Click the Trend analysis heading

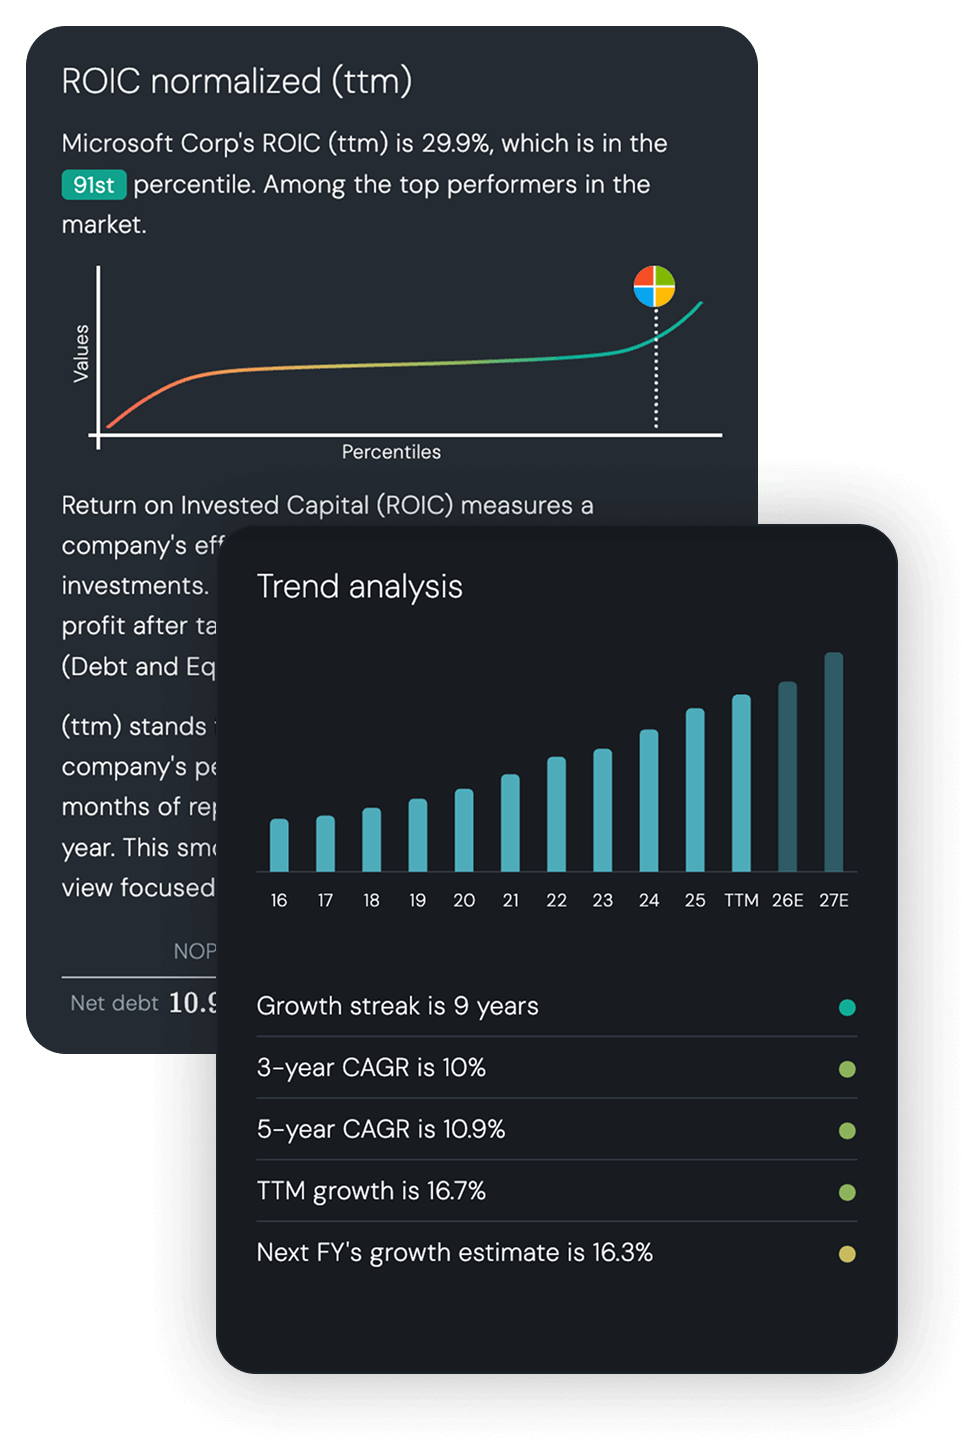pyautogui.click(x=360, y=587)
